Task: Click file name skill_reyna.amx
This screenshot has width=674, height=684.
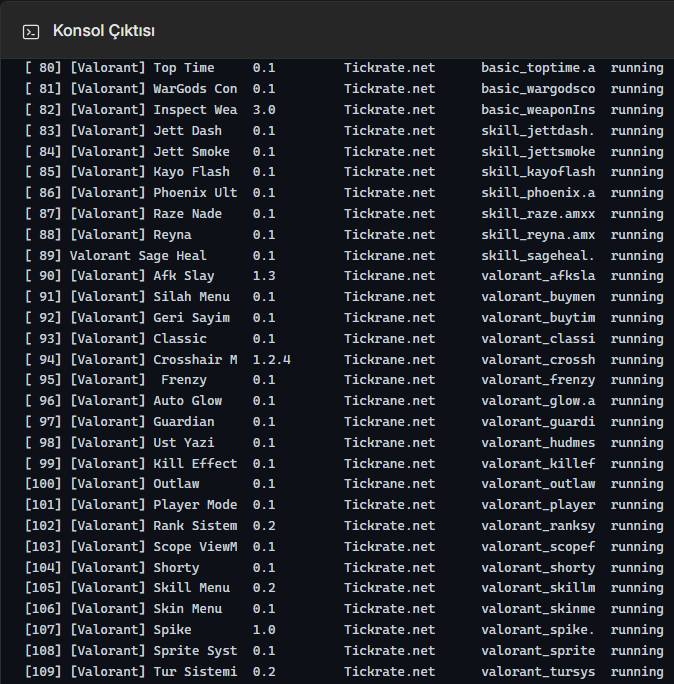Action: [538, 235]
